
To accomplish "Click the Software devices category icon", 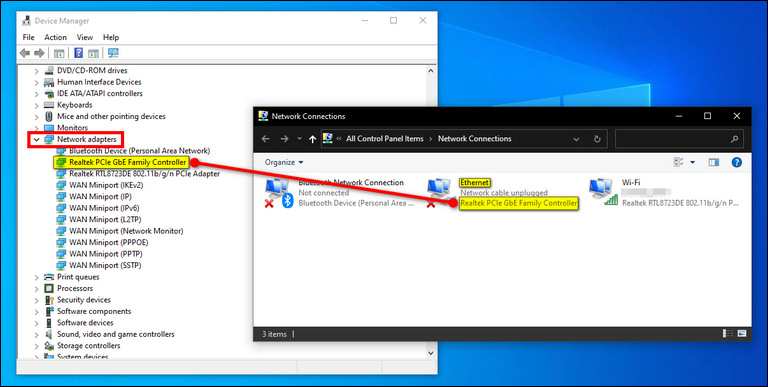I will coord(49,323).
